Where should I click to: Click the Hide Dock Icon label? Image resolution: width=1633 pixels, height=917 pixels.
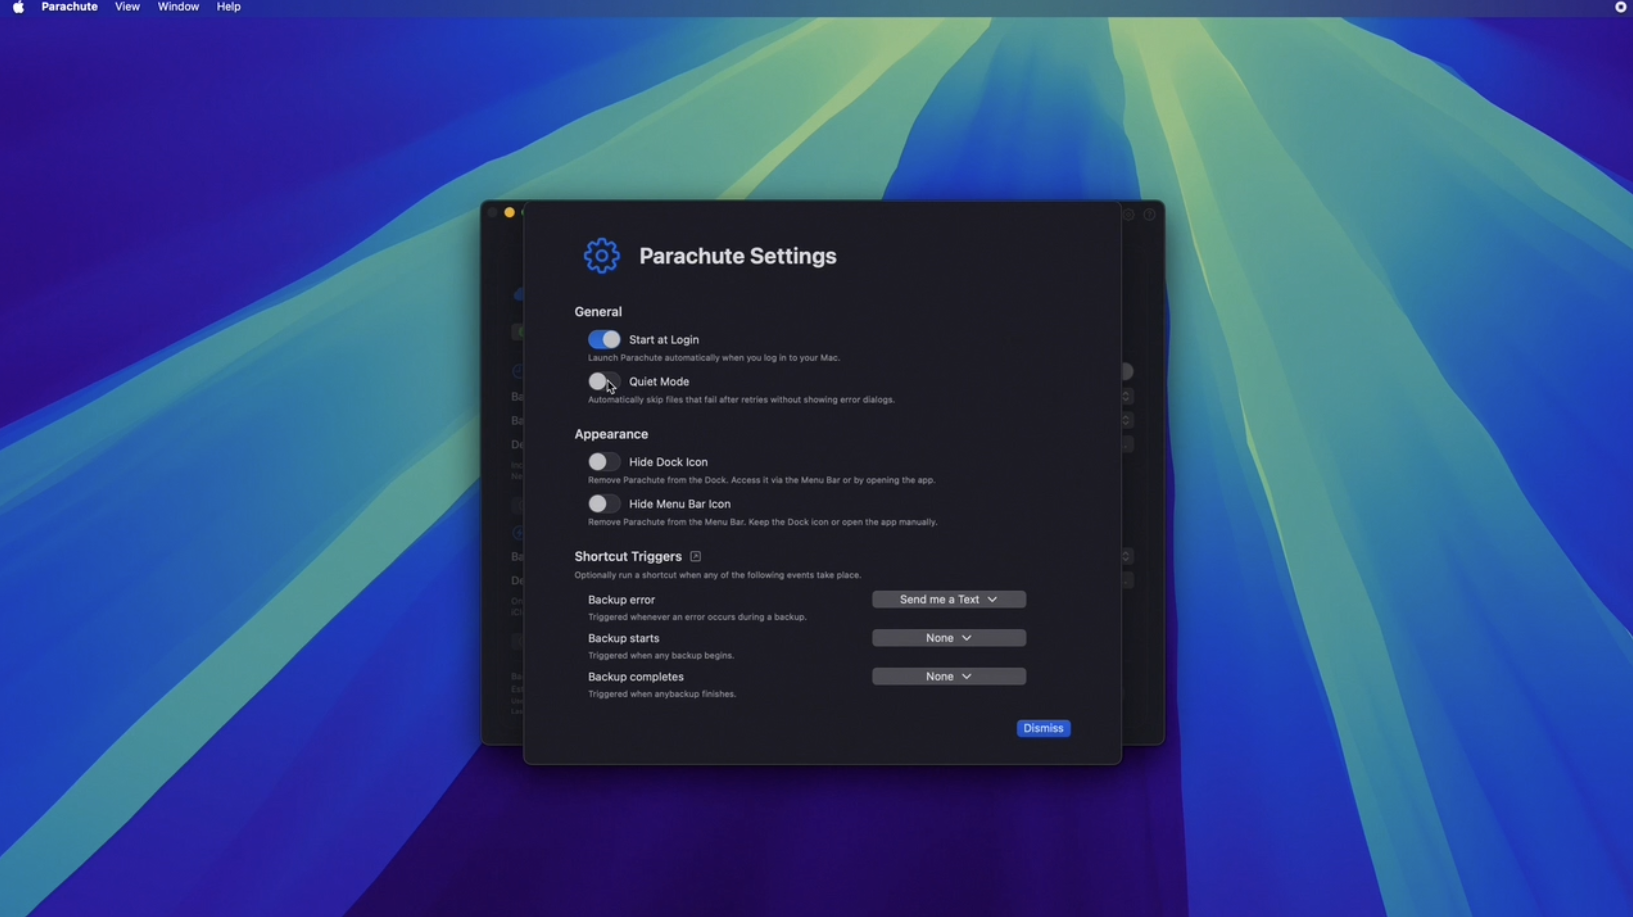click(668, 462)
